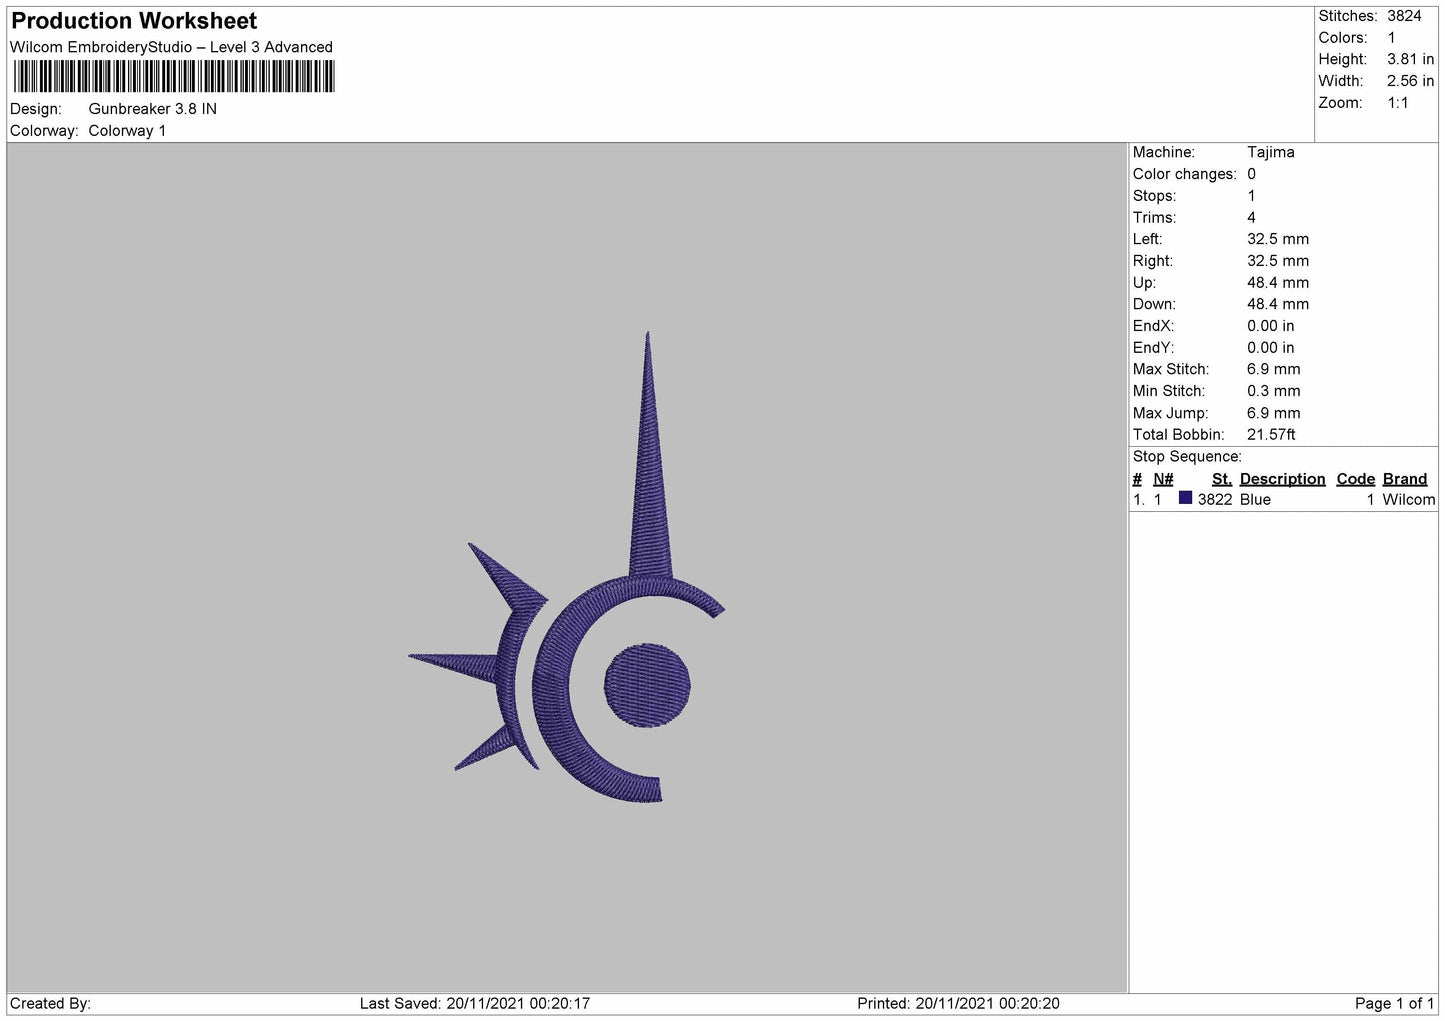Click the Left value 32.5 mm

tap(1278, 239)
